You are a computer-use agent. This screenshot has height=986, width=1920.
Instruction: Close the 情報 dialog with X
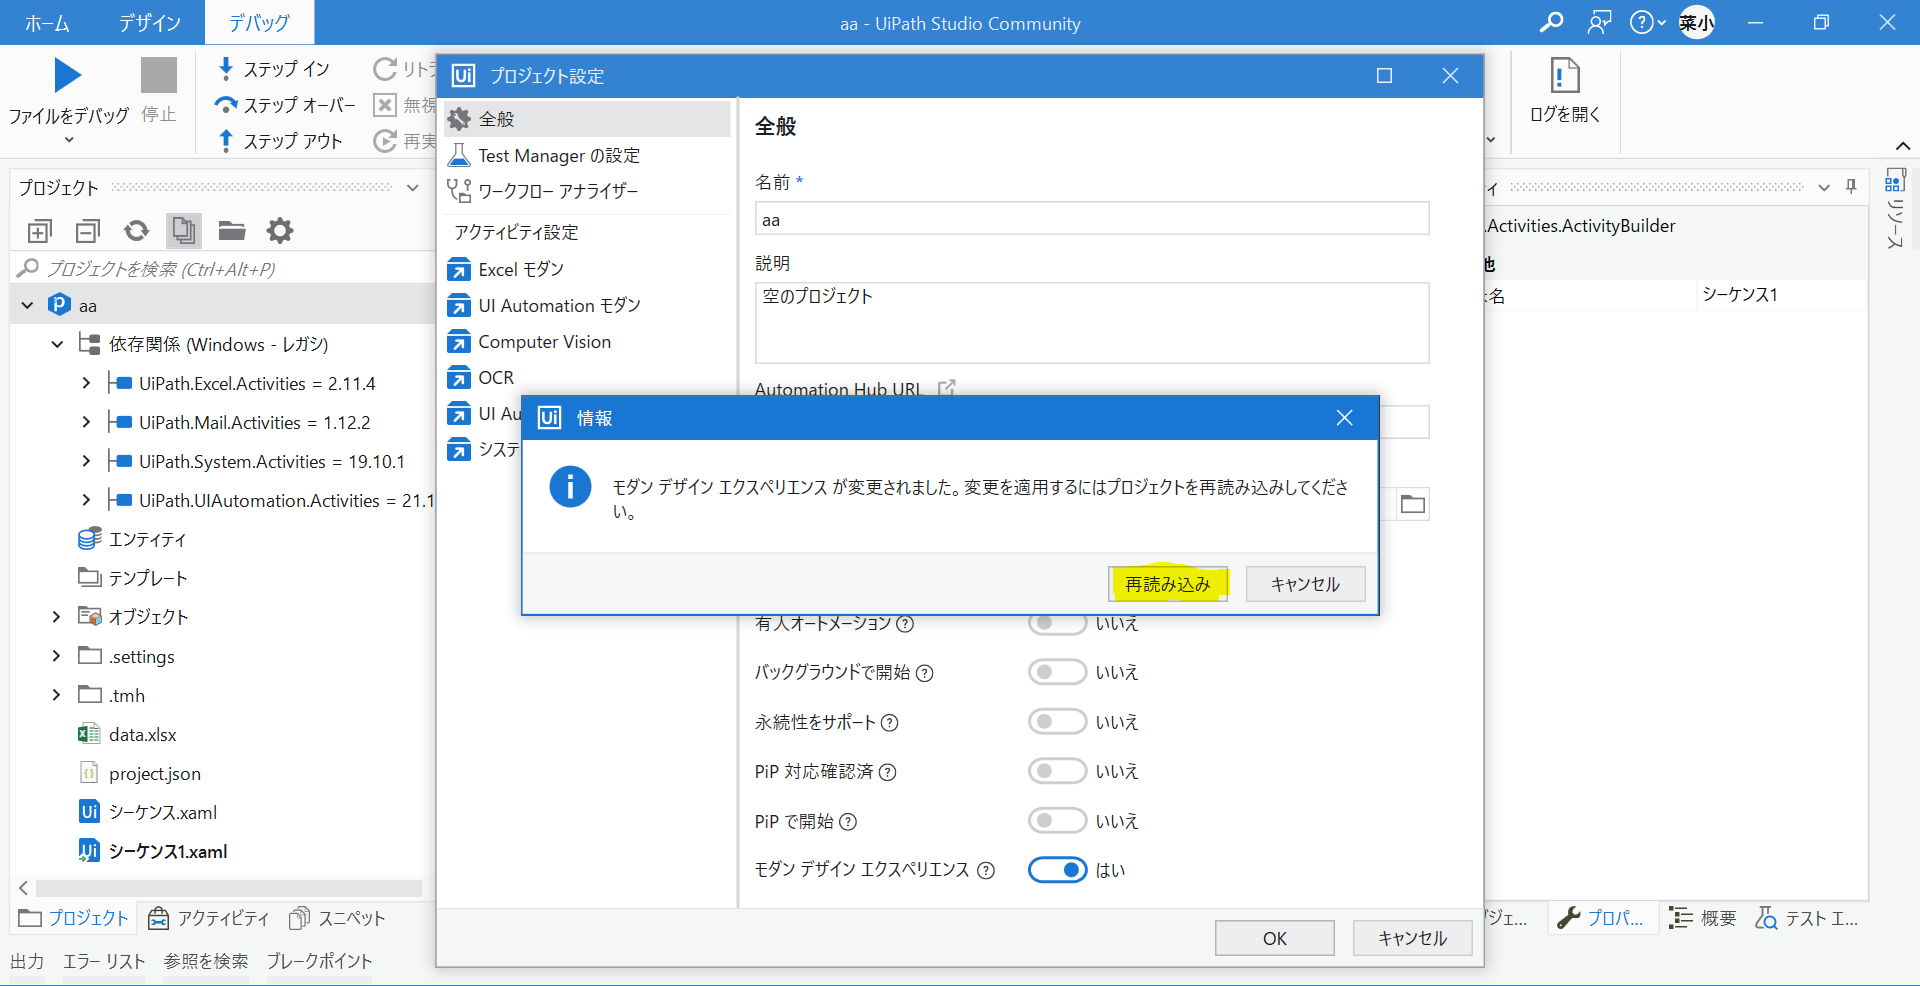[x=1344, y=418]
